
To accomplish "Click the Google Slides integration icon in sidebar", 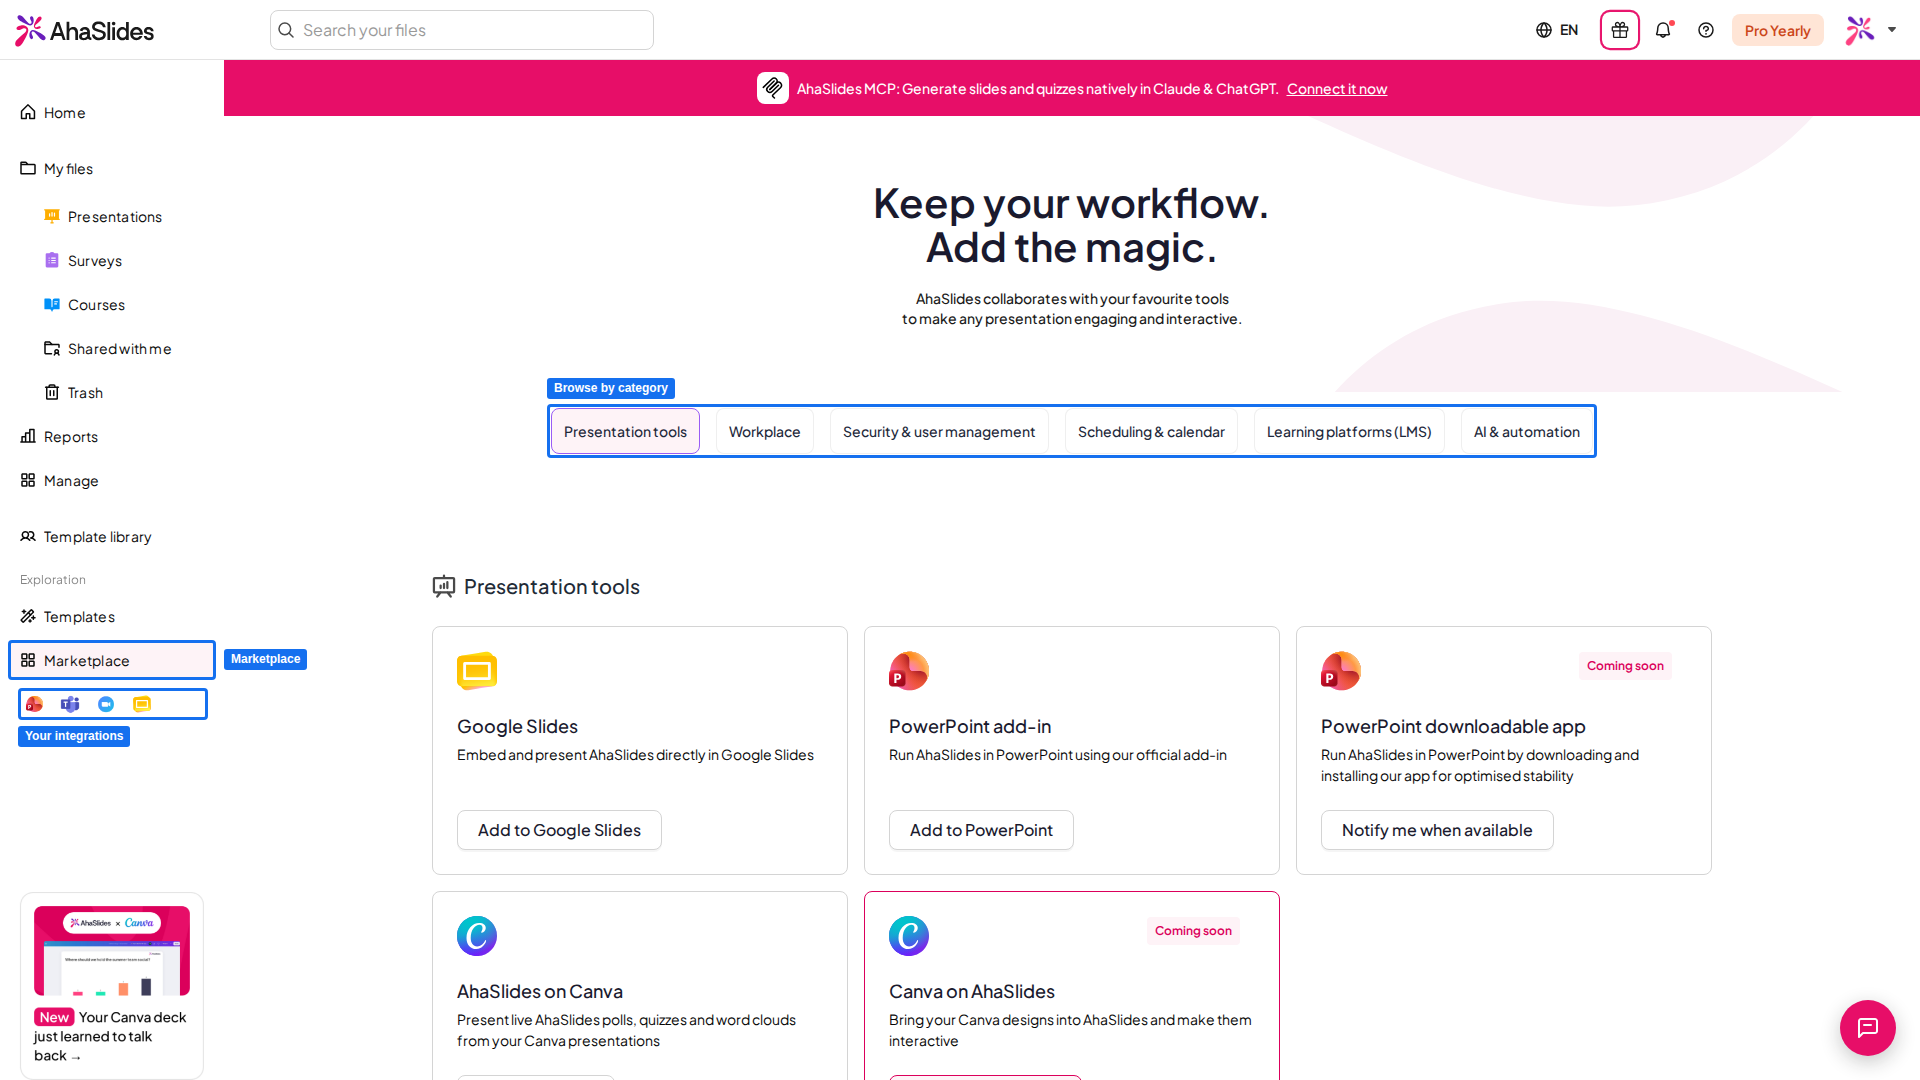I will [142, 704].
